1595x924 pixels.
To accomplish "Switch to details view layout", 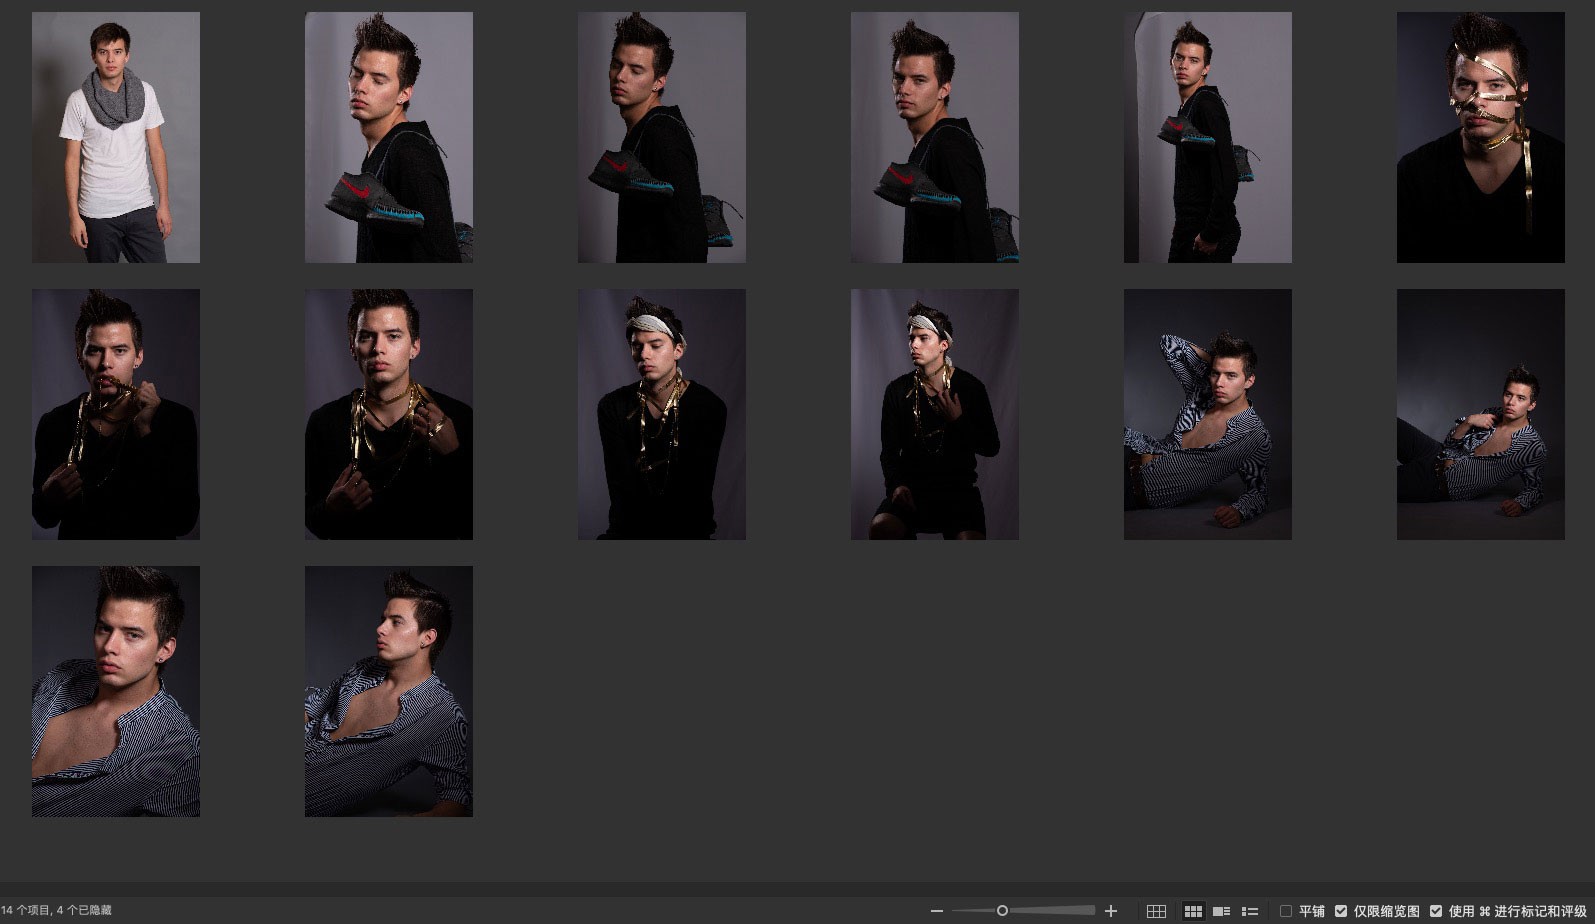I will [x=1221, y=911].
